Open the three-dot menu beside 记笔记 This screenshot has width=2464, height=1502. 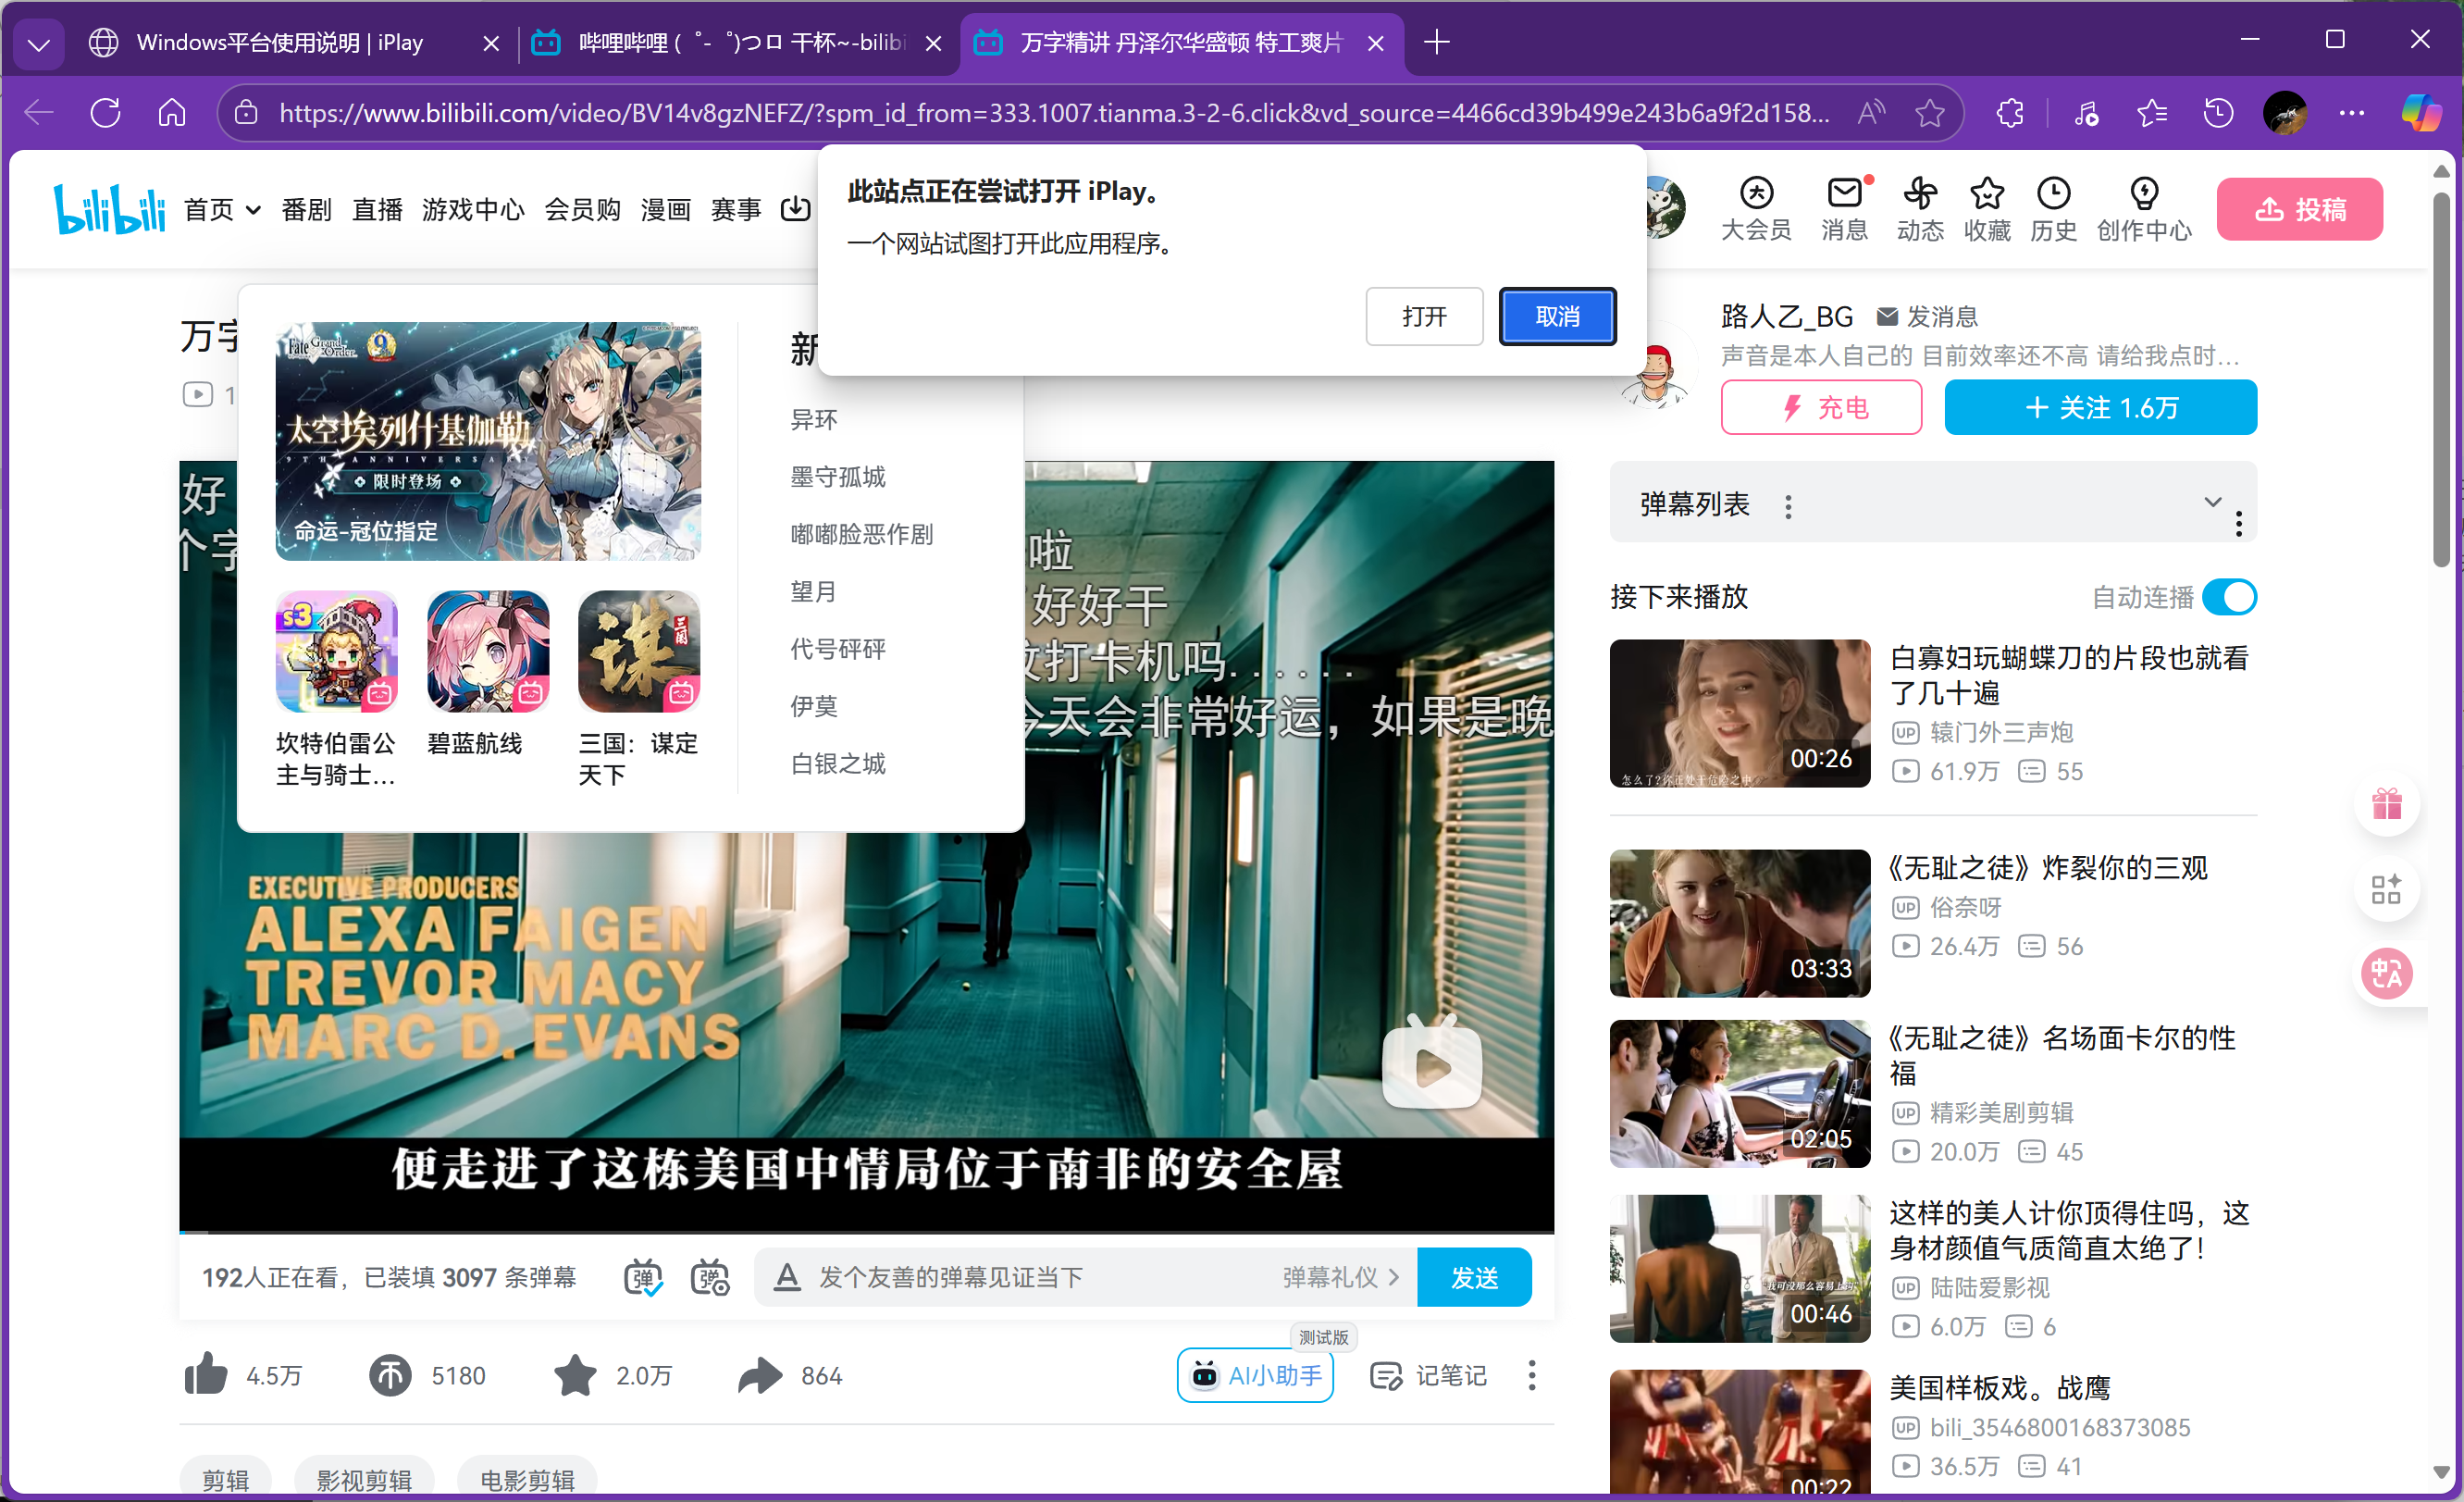pyautogui.click(x=1531, y=1375)
